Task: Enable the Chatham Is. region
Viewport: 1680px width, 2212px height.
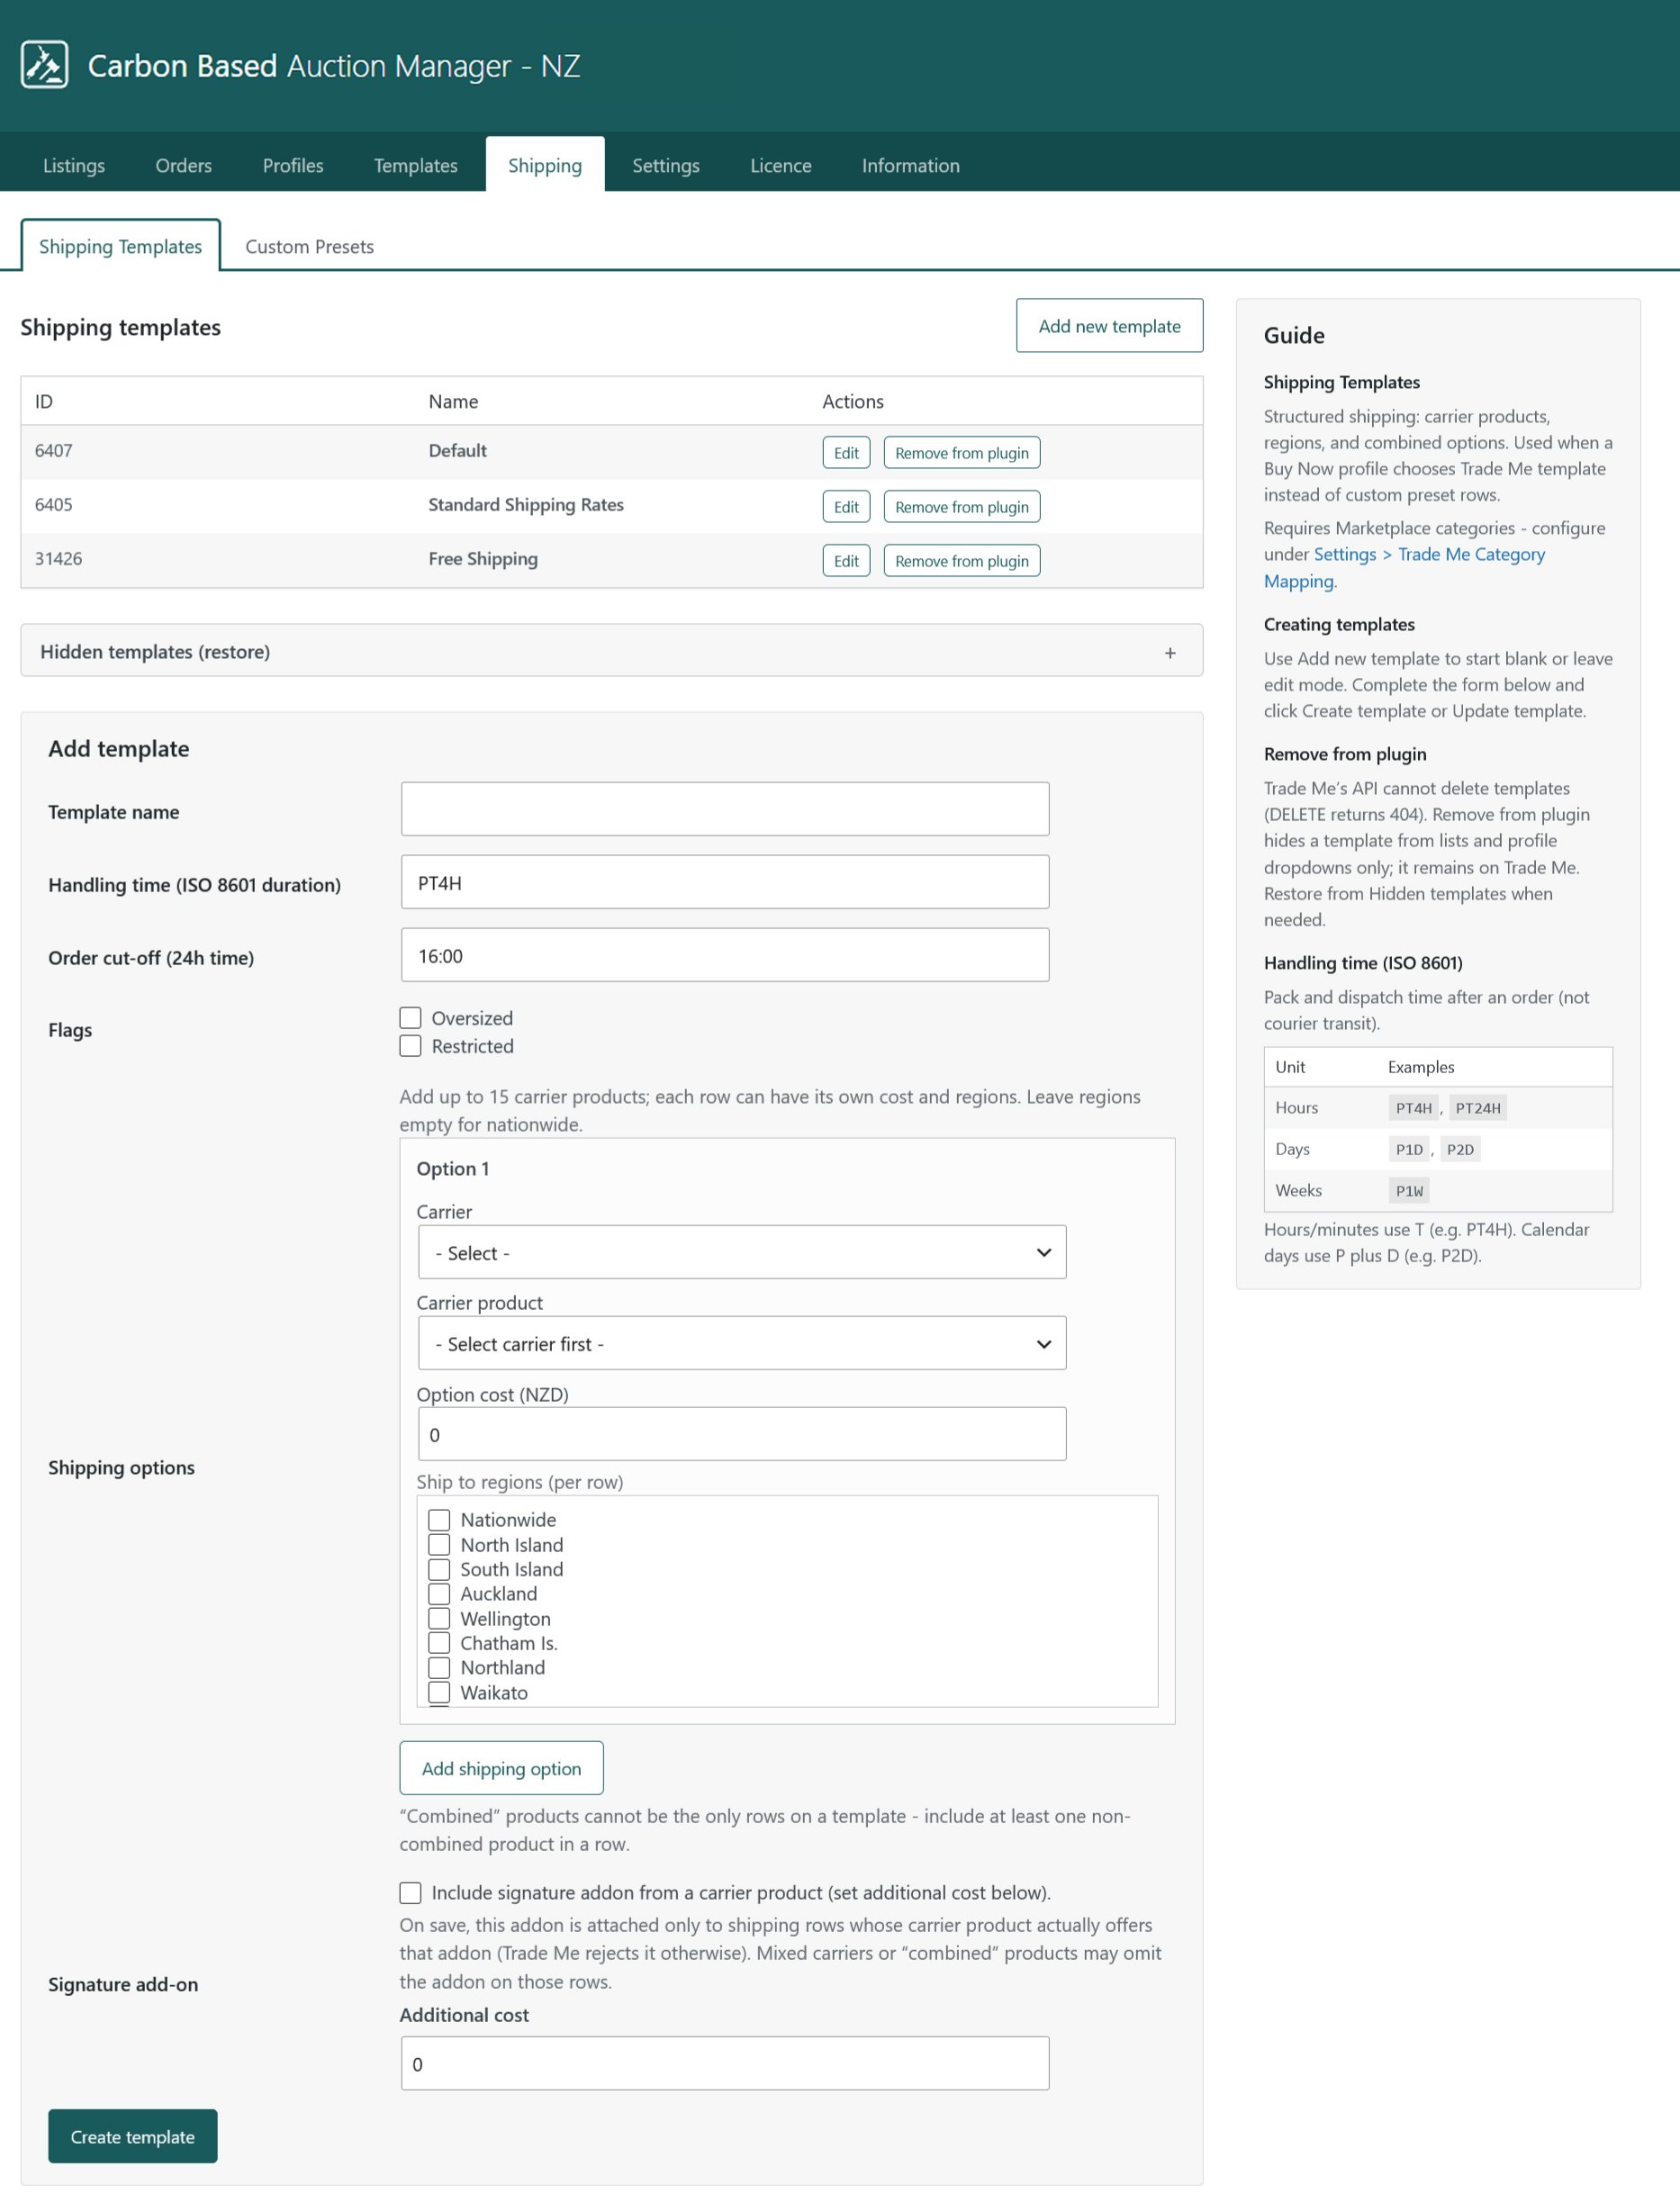Action: [x=439, y=1643]
